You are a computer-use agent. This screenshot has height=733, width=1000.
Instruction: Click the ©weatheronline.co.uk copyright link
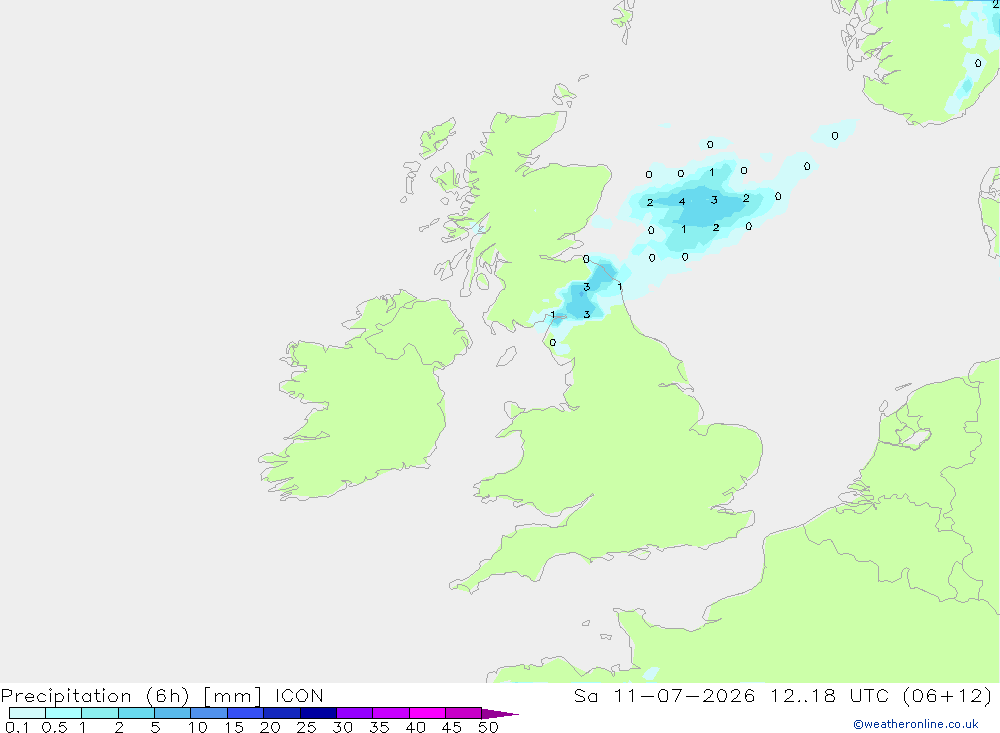(x=915, y=724)
